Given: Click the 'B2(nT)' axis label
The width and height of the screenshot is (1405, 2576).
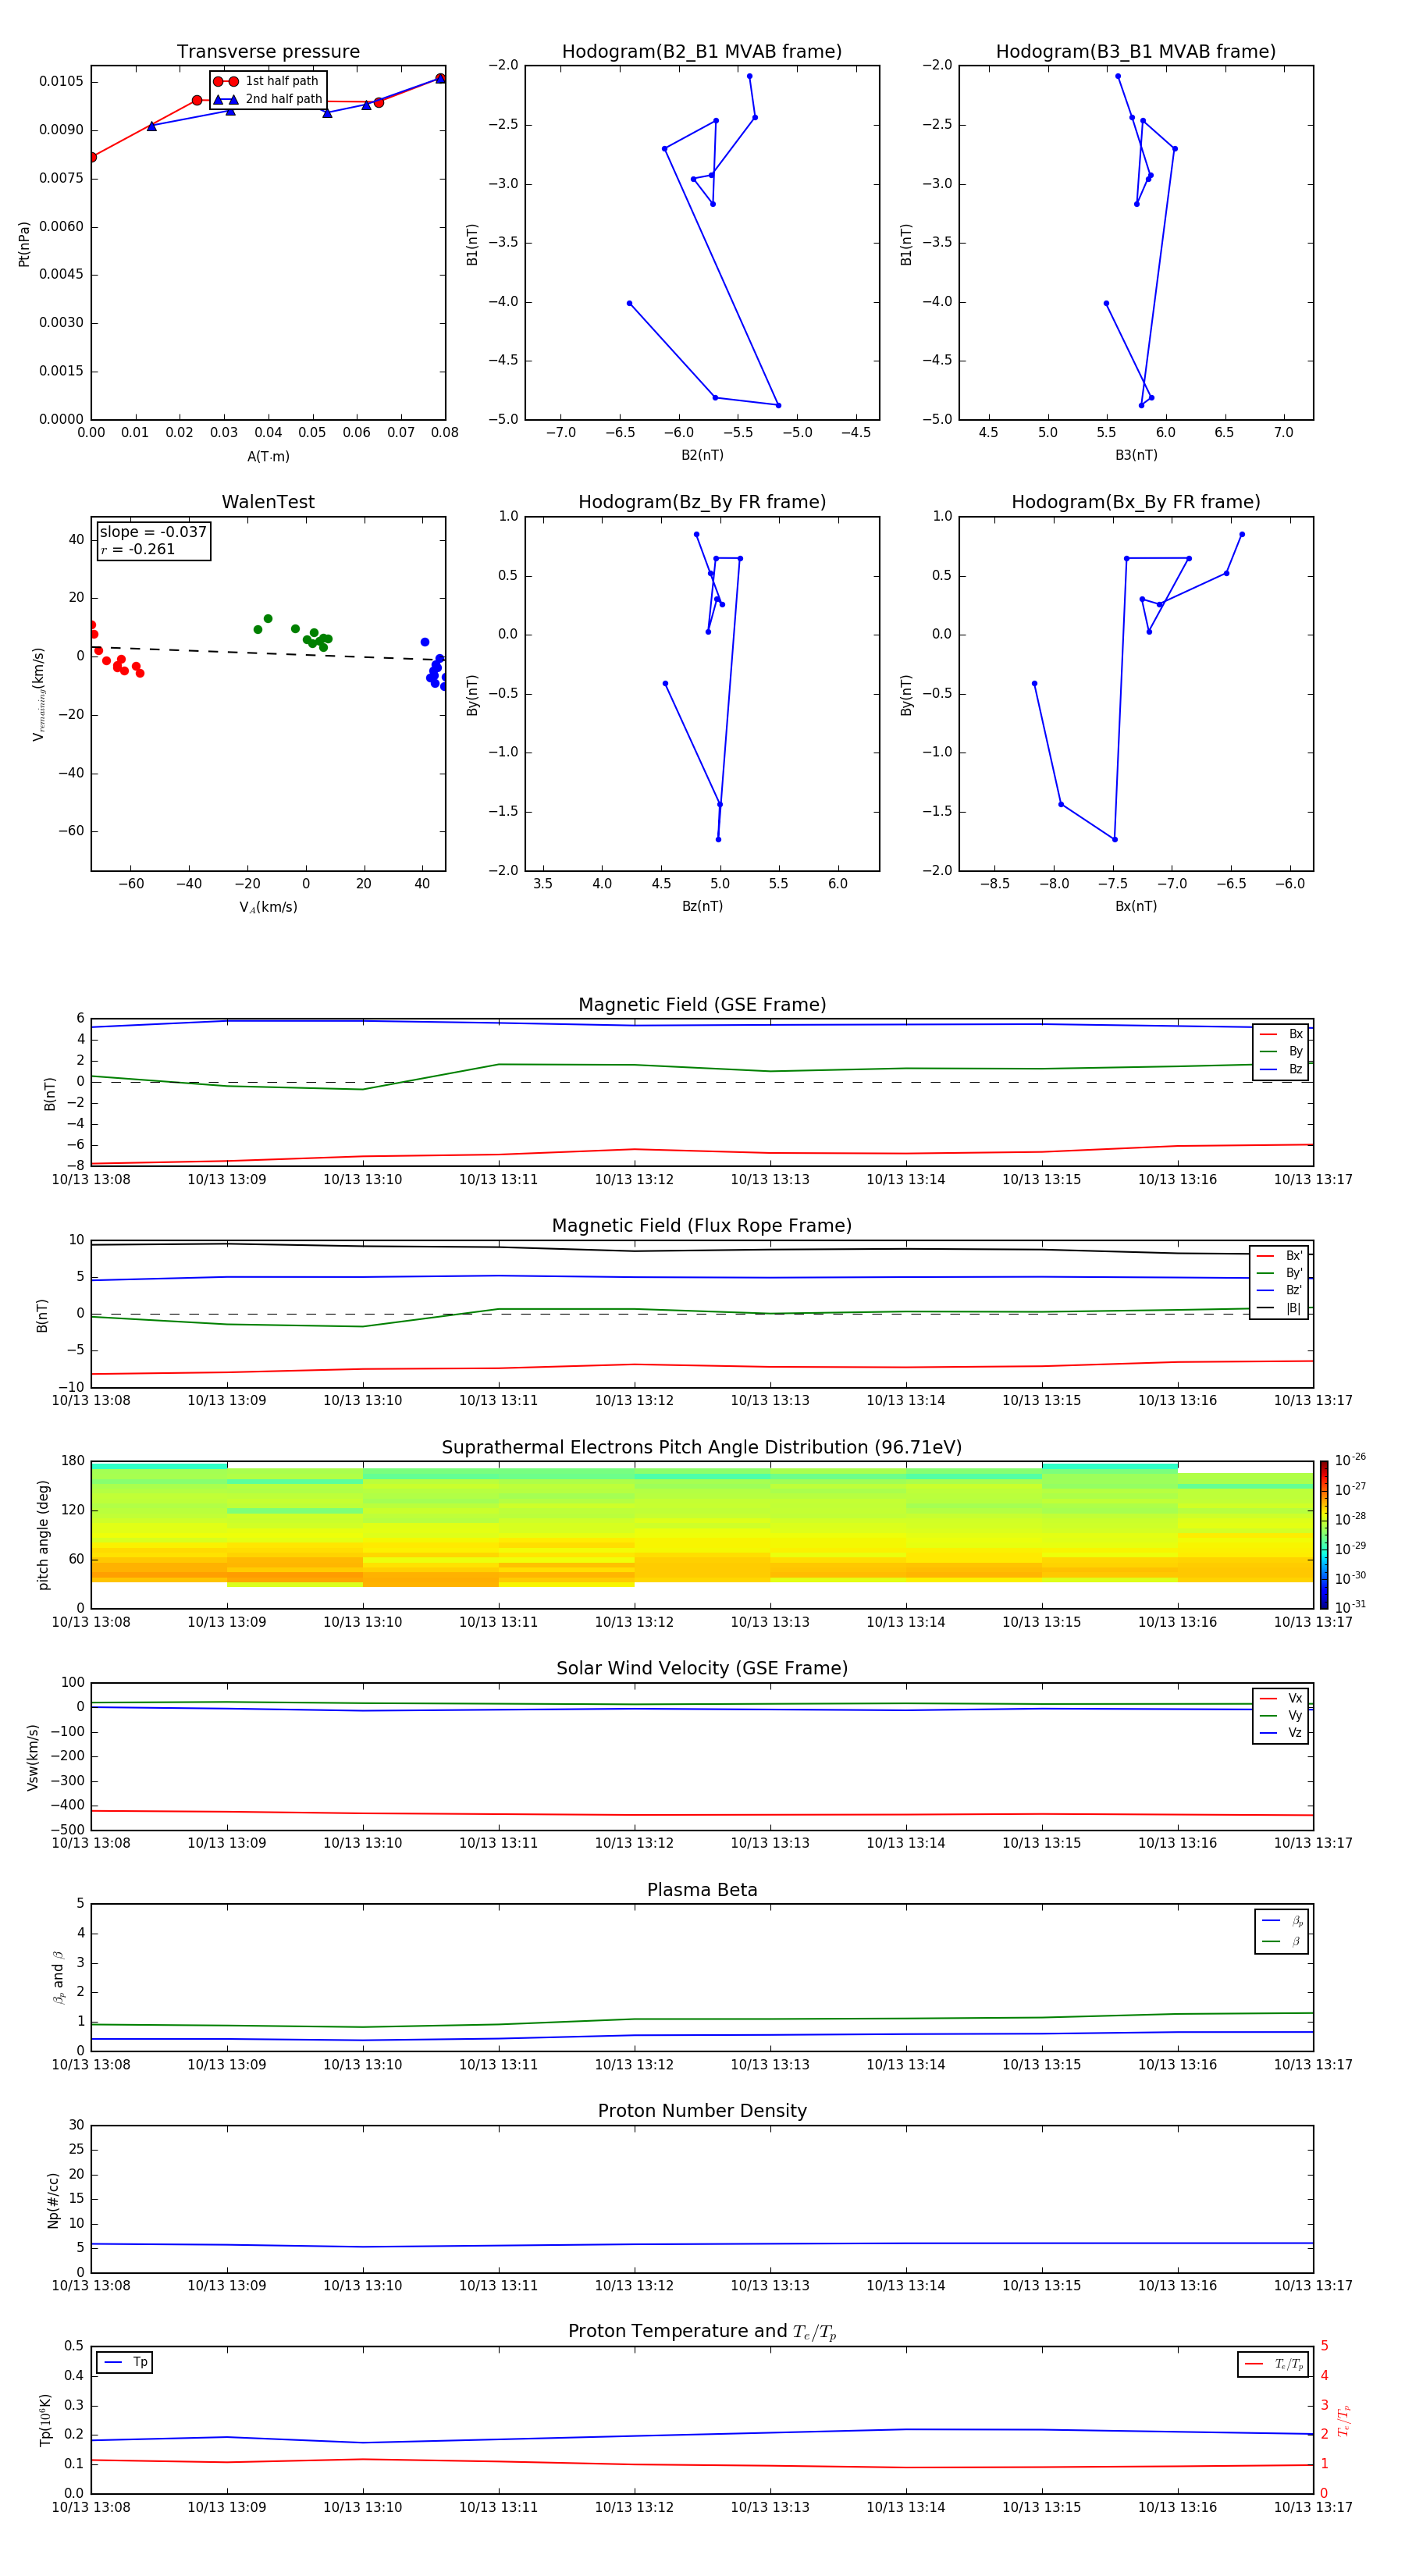Looking at the screenshot, I should pos(702,455).
